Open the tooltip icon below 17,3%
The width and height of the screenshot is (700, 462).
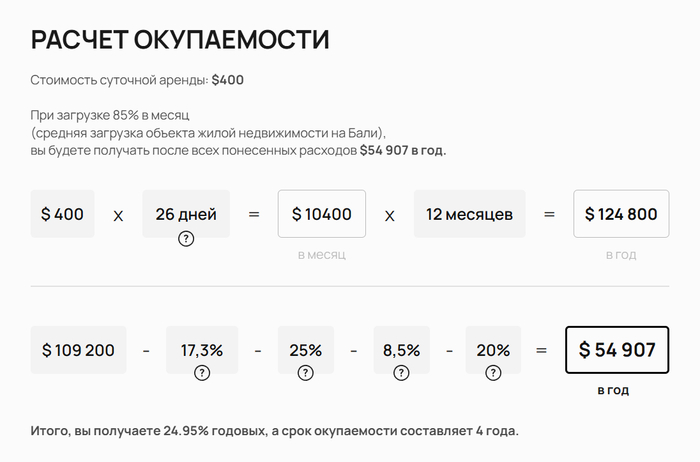(x=202, y=373)
